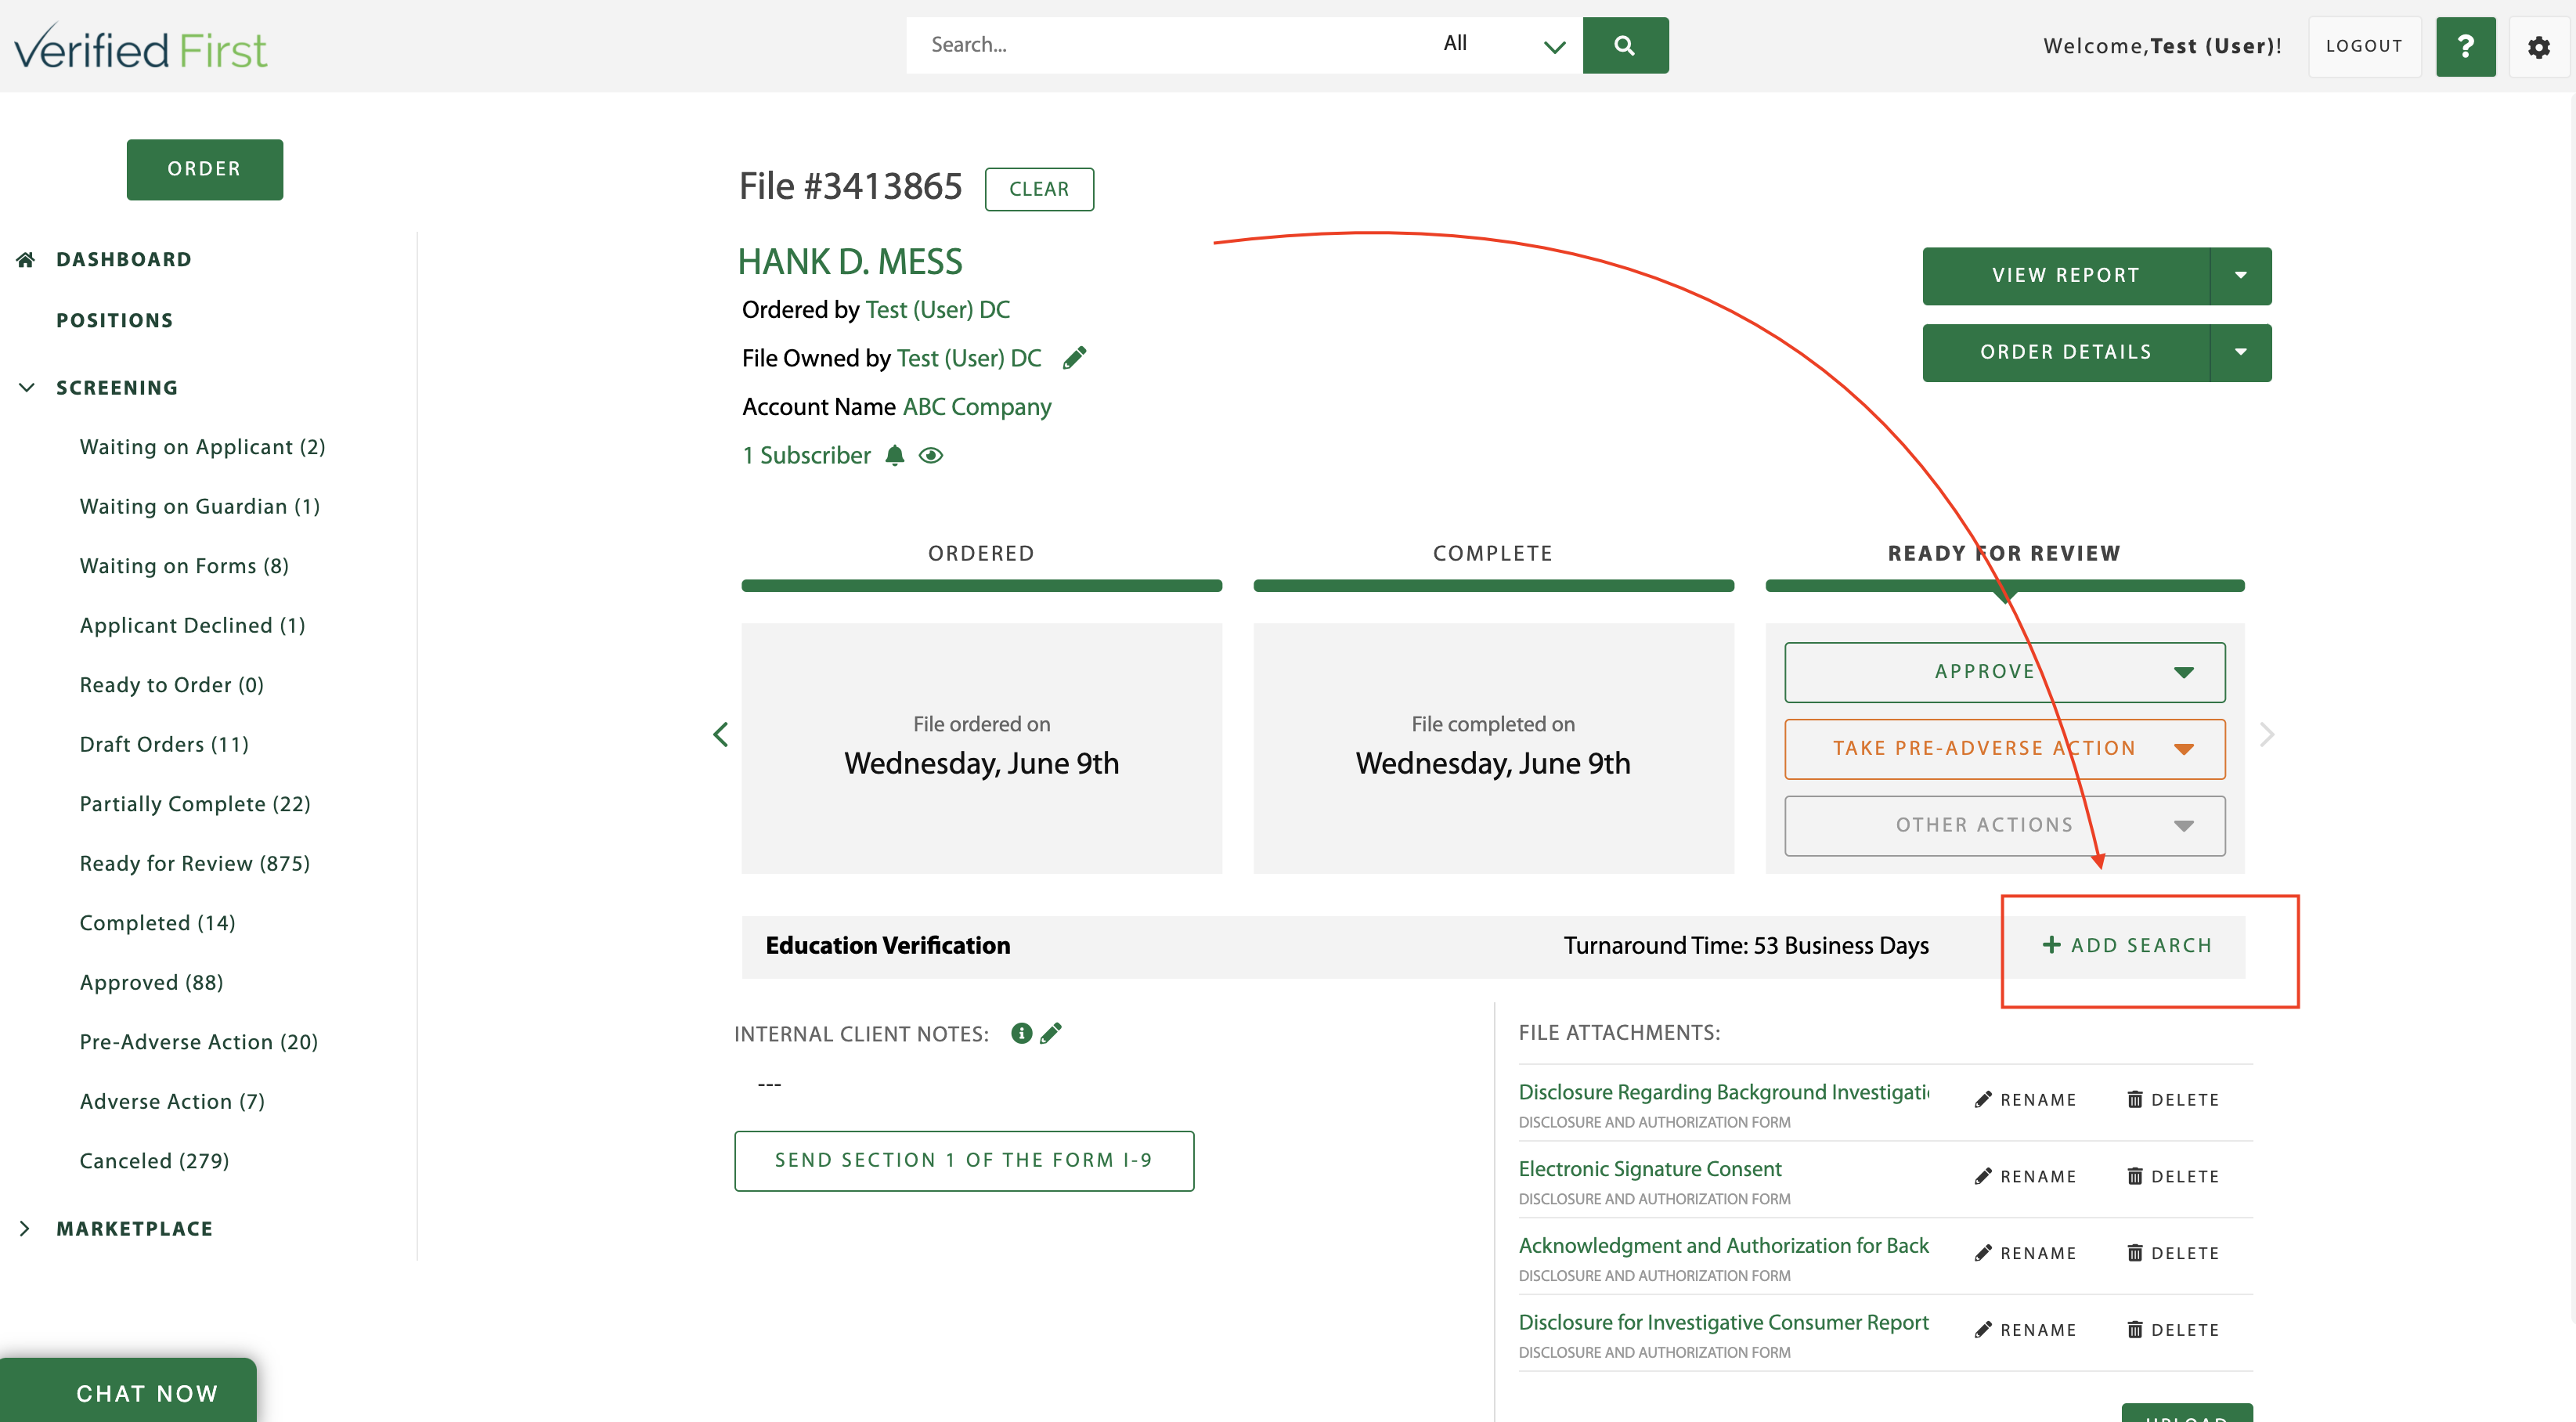The height and width of the screenshot is (1422, 2576).
Task: Open the Approve dropdown
Action: coord(2005,672)
